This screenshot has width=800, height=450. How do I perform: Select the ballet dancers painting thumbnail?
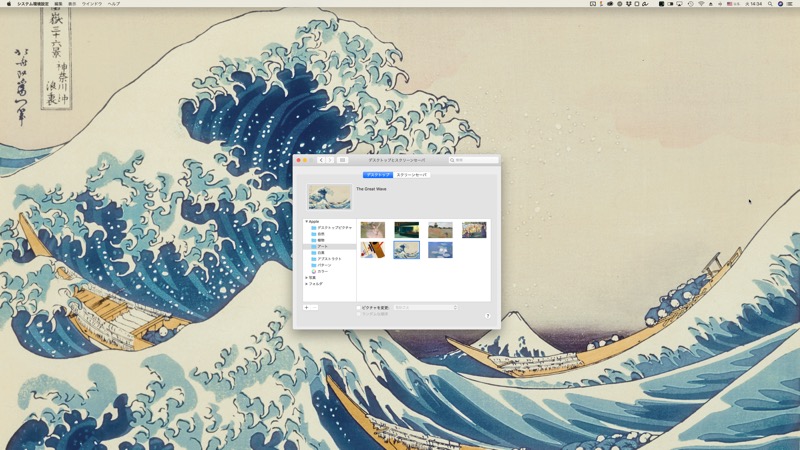pos(373,230)
